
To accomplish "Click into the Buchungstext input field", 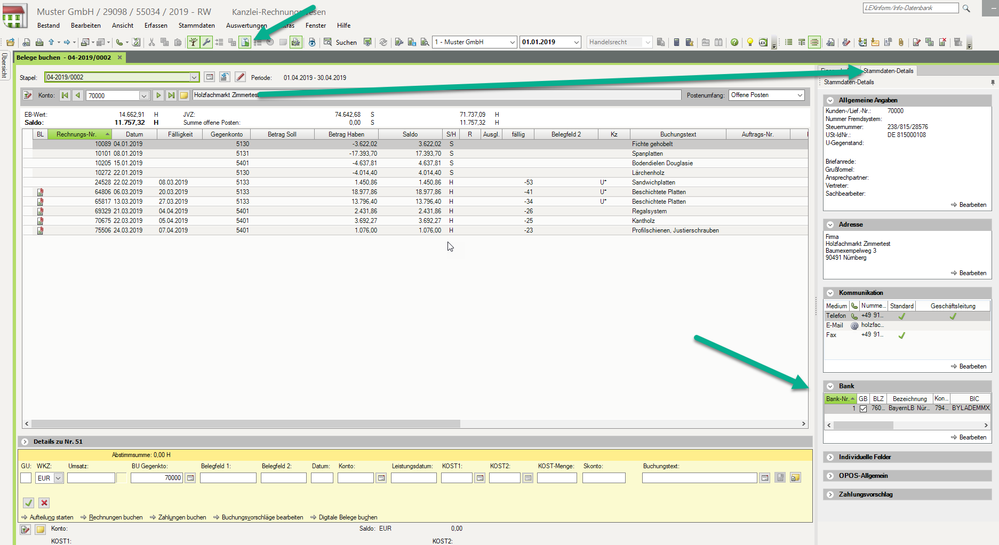I will click(x=705, y=478).
